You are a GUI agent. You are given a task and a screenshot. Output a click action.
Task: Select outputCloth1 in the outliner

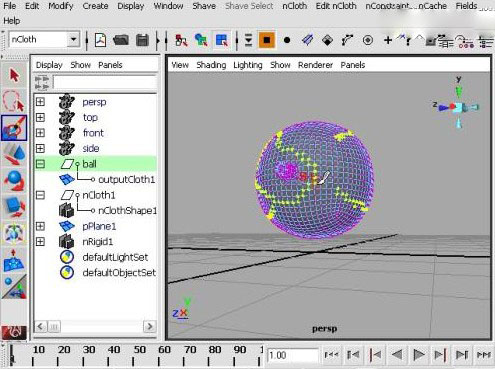126,179
